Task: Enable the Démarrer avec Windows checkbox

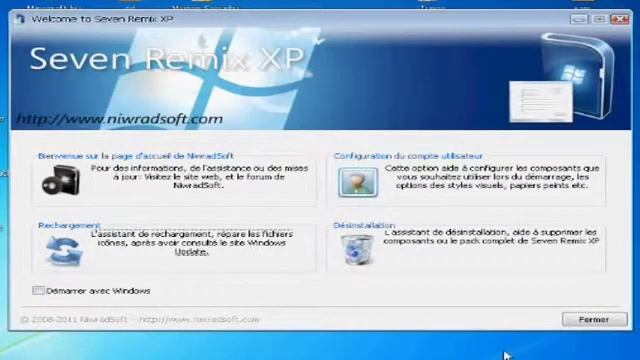Action: [38, 291]
